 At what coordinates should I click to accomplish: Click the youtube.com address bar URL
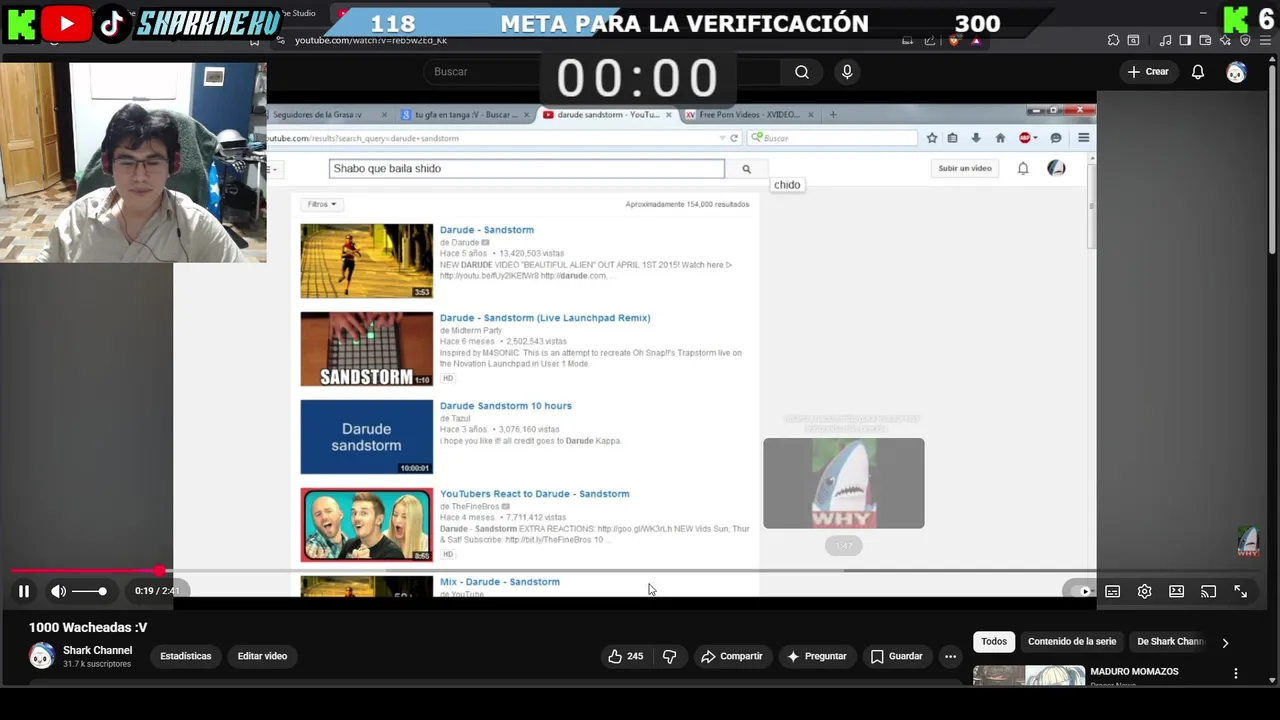[371, 41]
